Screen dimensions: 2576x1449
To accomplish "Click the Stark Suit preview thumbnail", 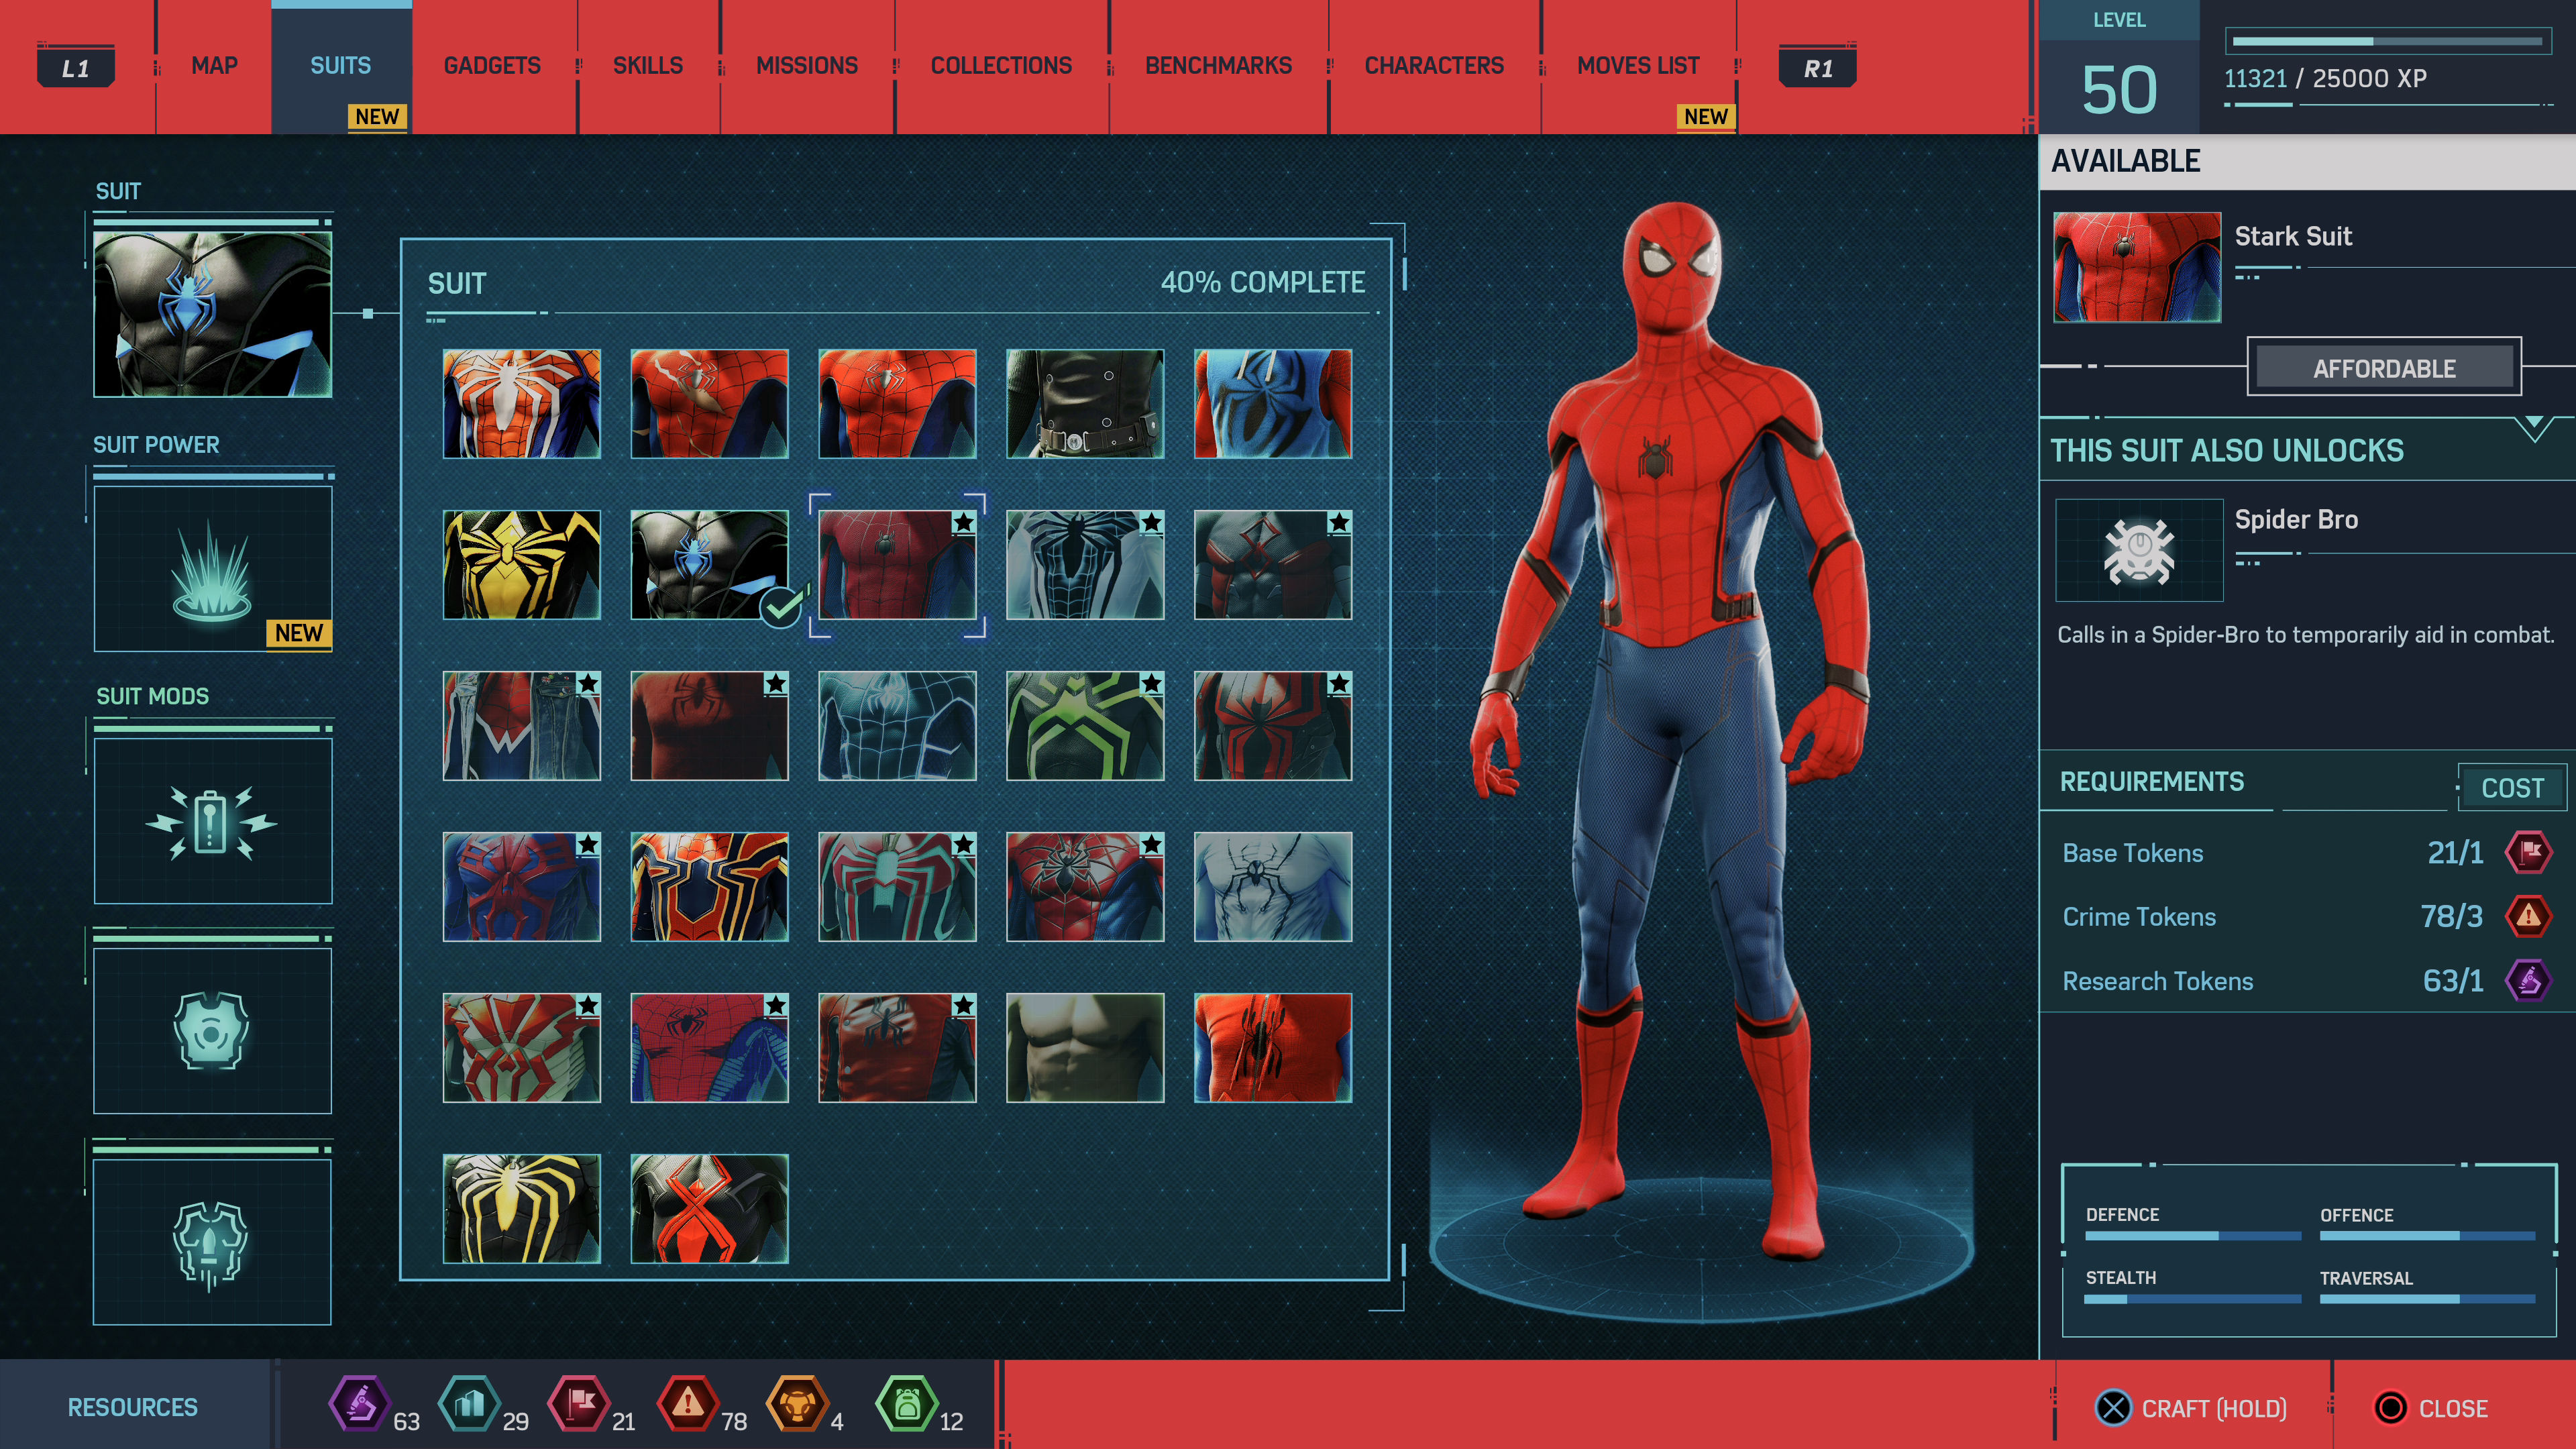I will coord(2137,267).
